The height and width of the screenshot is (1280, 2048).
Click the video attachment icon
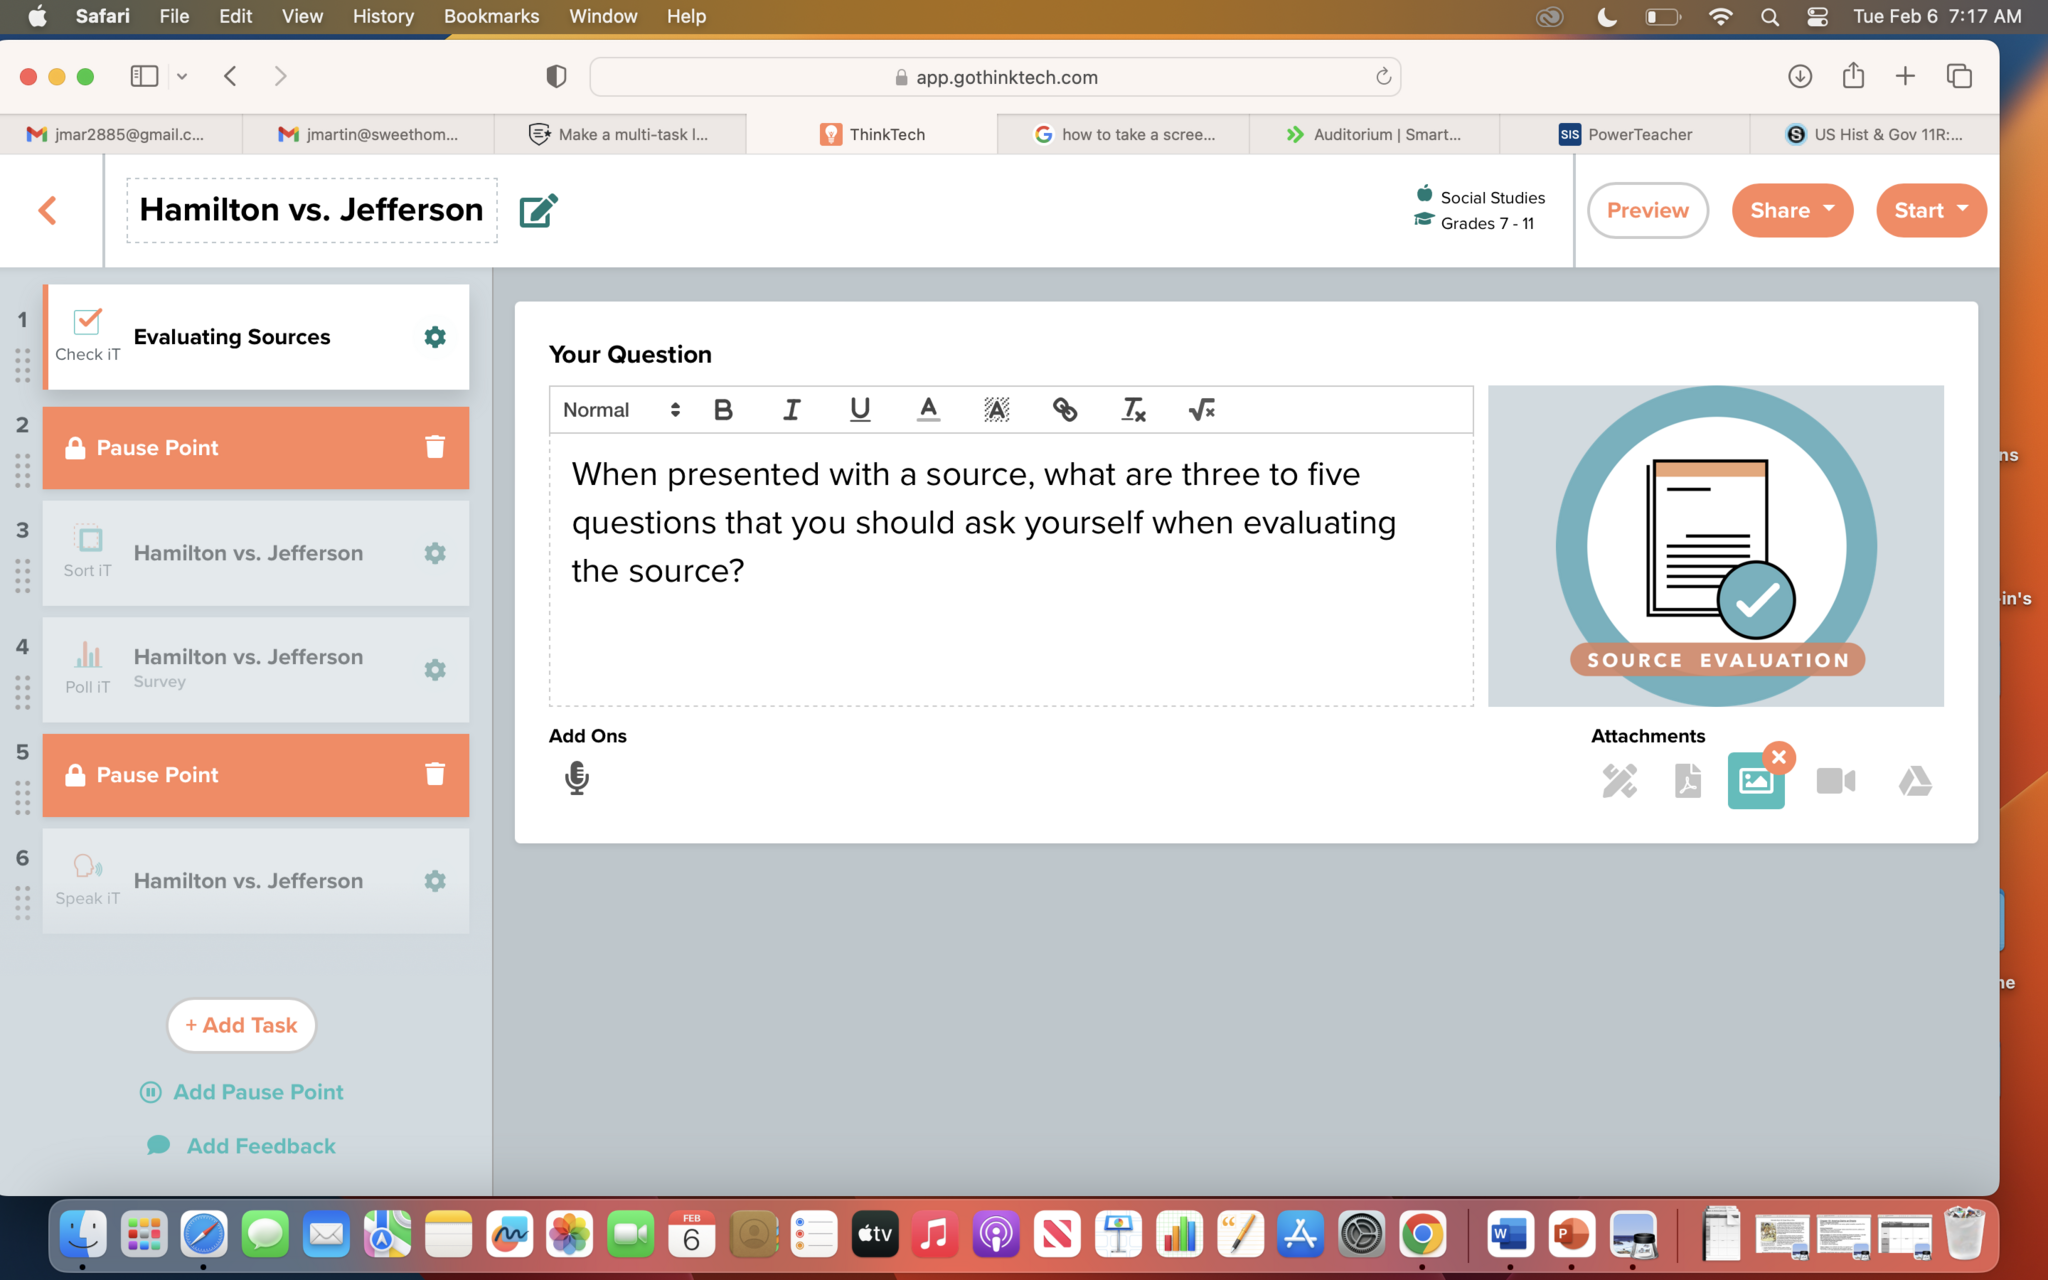click(x=1835, y=780)
